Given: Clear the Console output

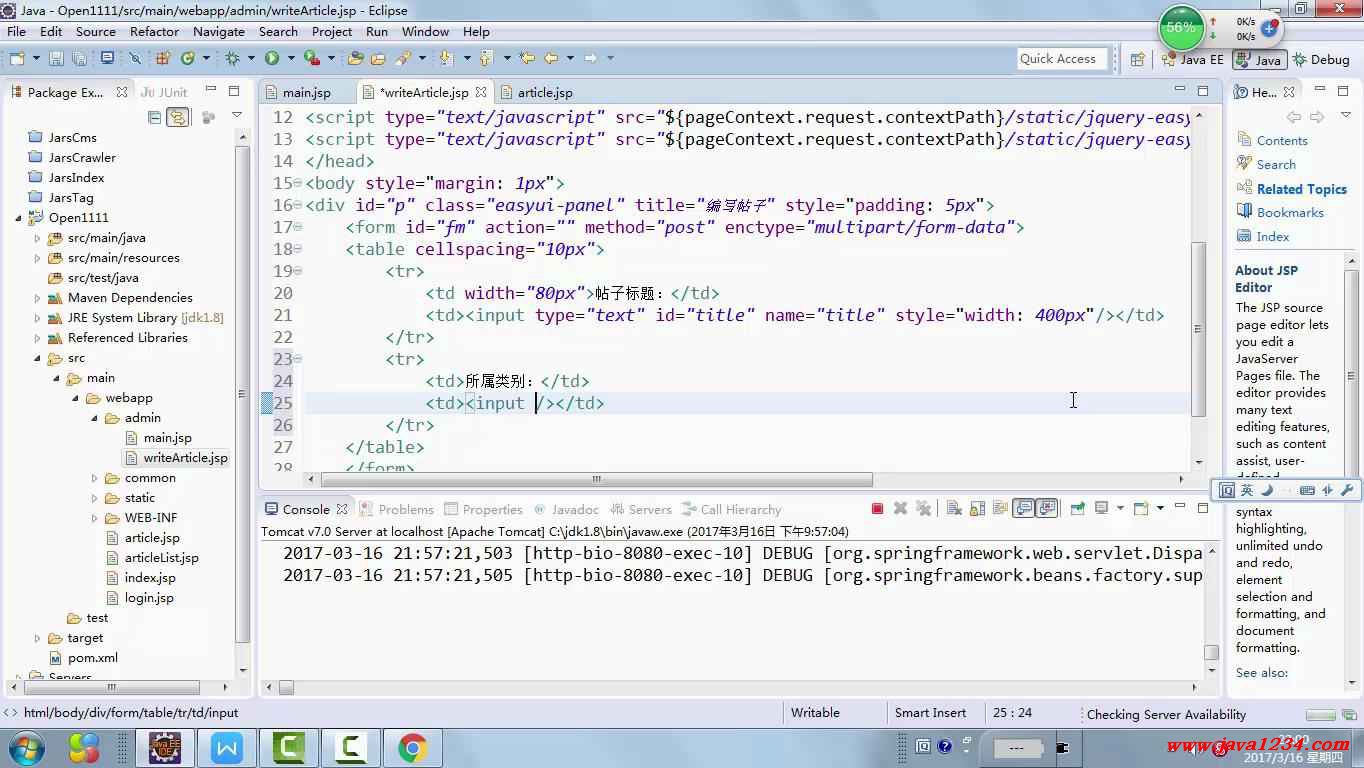Looking at the screenshot, I should pos(954,508).
